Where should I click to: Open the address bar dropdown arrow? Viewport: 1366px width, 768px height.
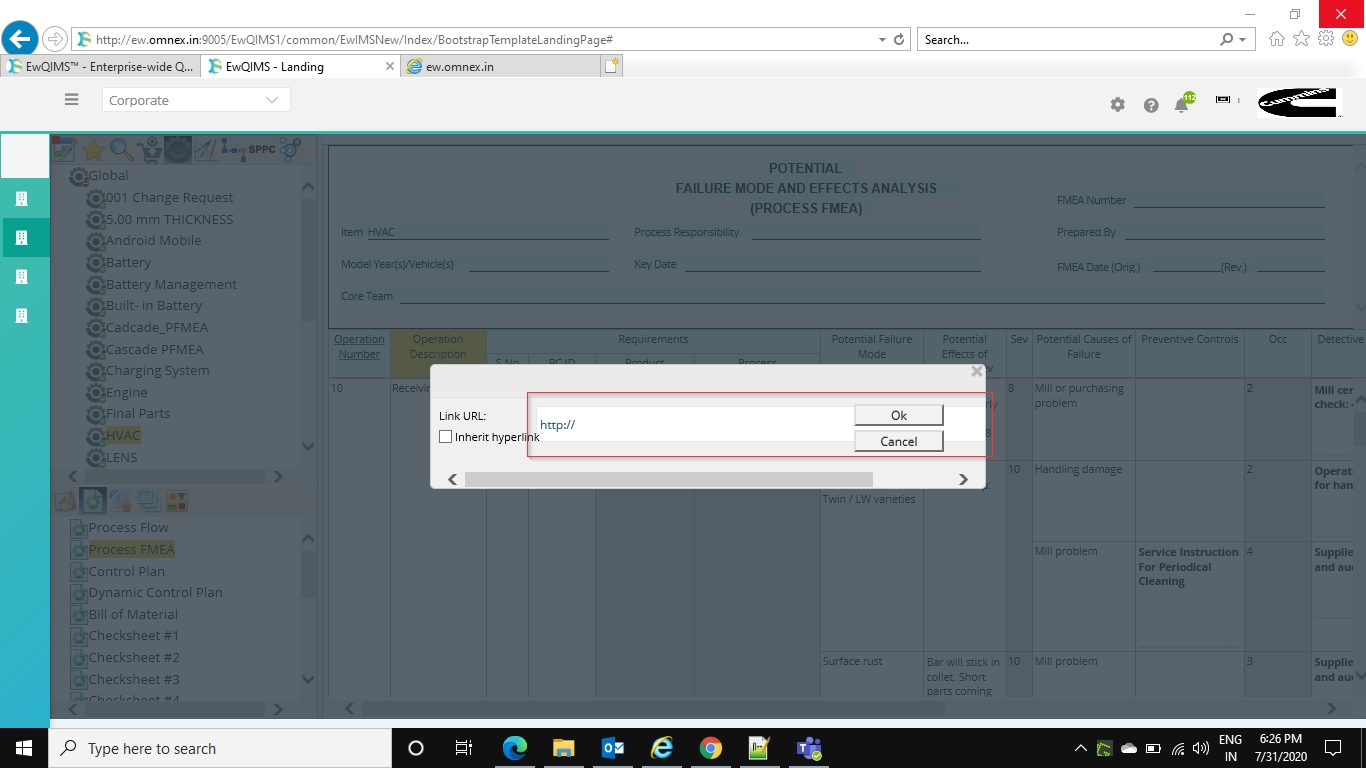click(882, 40)
